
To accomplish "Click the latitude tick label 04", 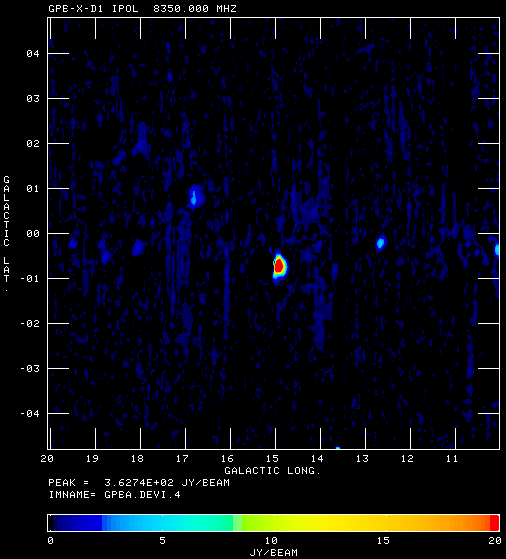I will tap(33, 53).
